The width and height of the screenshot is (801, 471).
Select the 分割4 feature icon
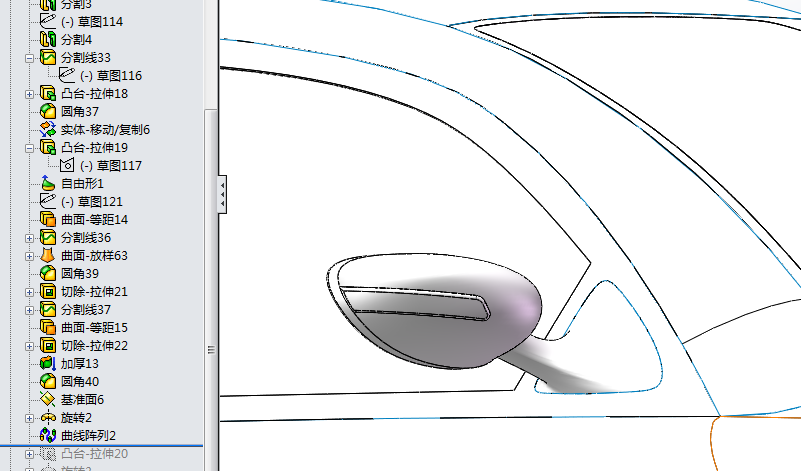coord(48,39)
